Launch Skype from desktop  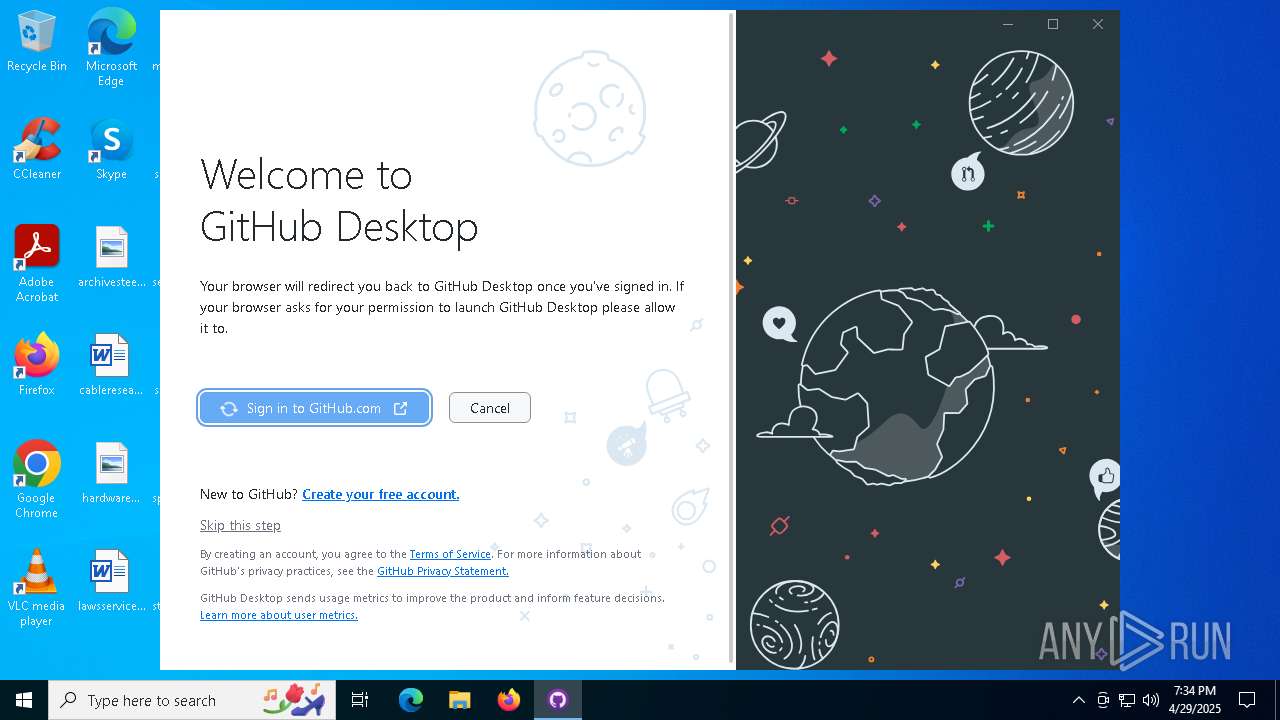click(x=111, y=149)
